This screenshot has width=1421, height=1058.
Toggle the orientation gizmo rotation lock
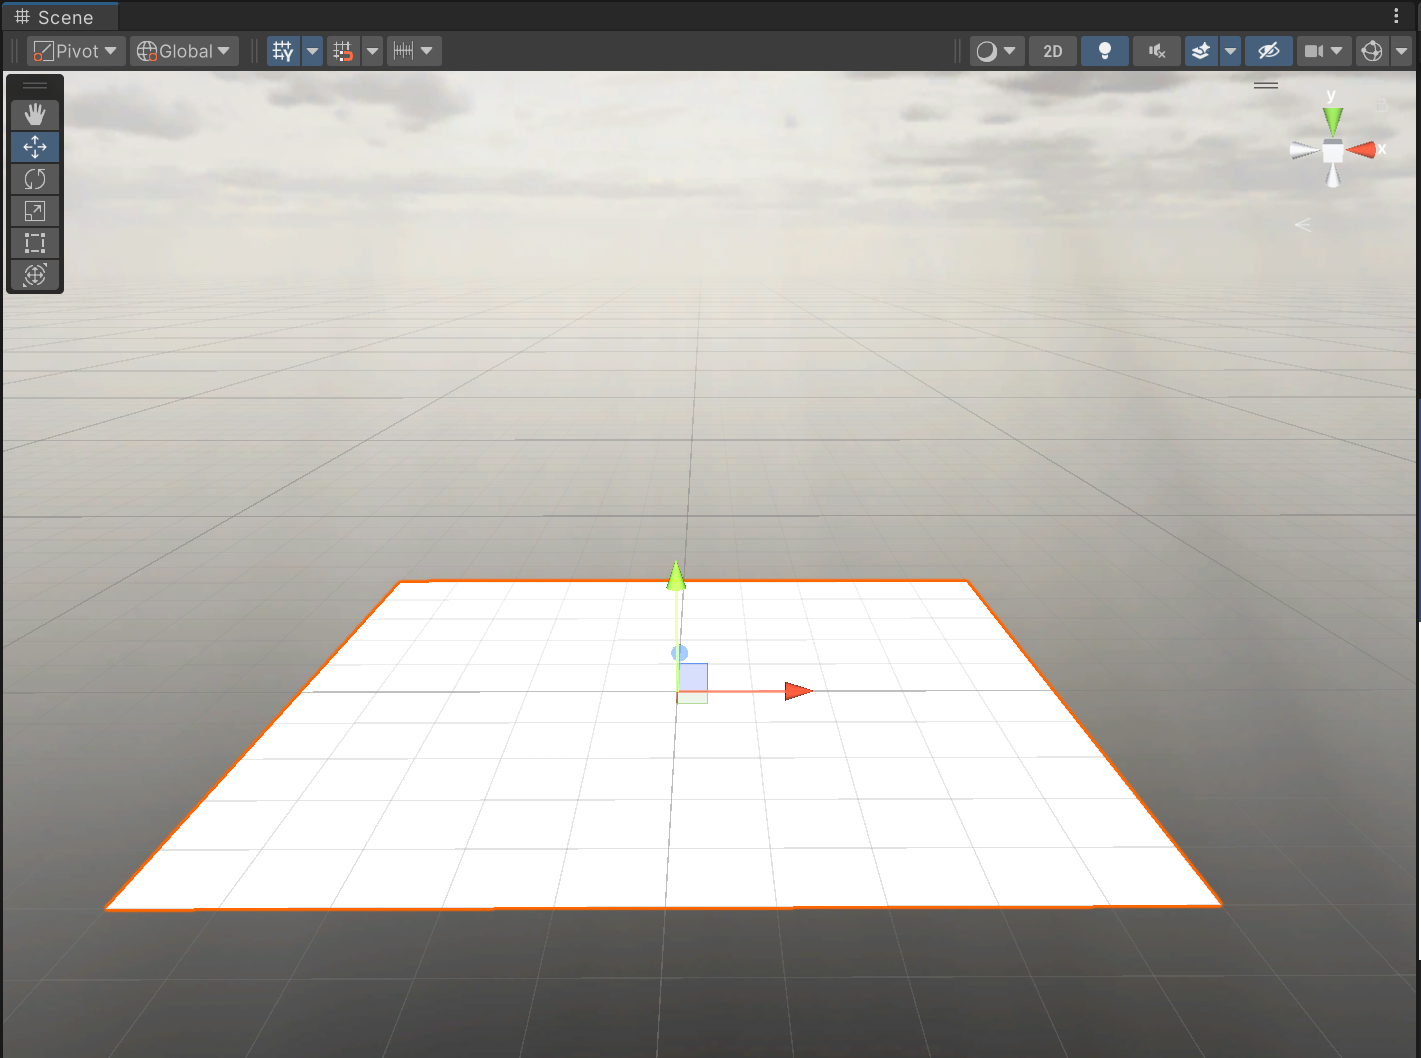(1382, 104)
